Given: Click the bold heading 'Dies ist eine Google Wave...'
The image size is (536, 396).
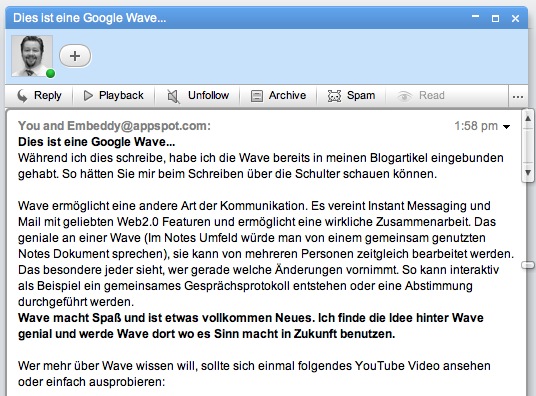Looking at the screenshot, I should pos(96,142).
